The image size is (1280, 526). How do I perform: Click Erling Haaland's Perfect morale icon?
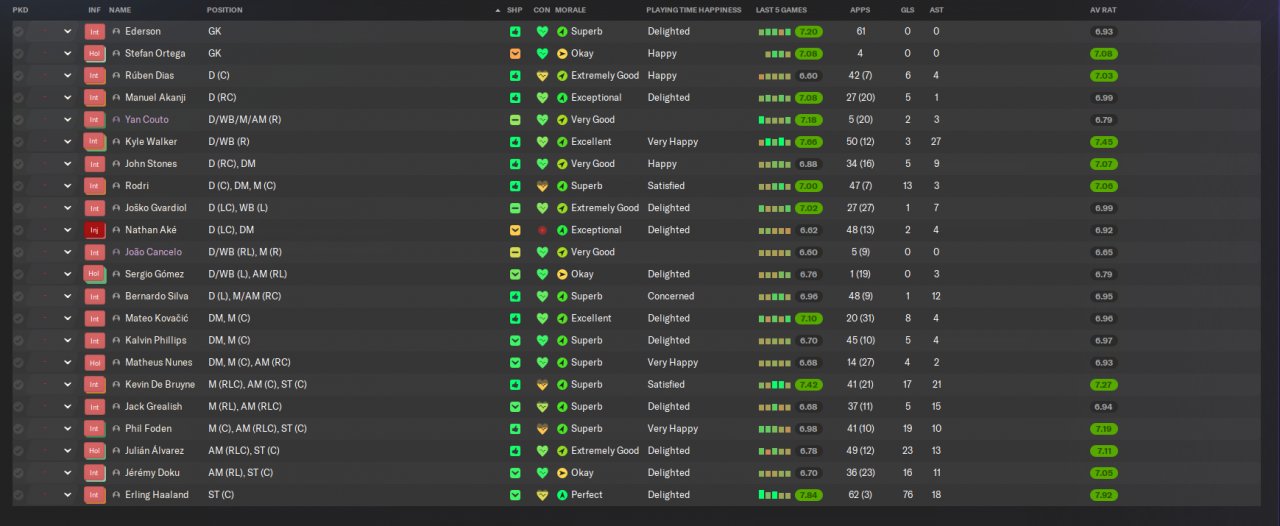(562, 495)
